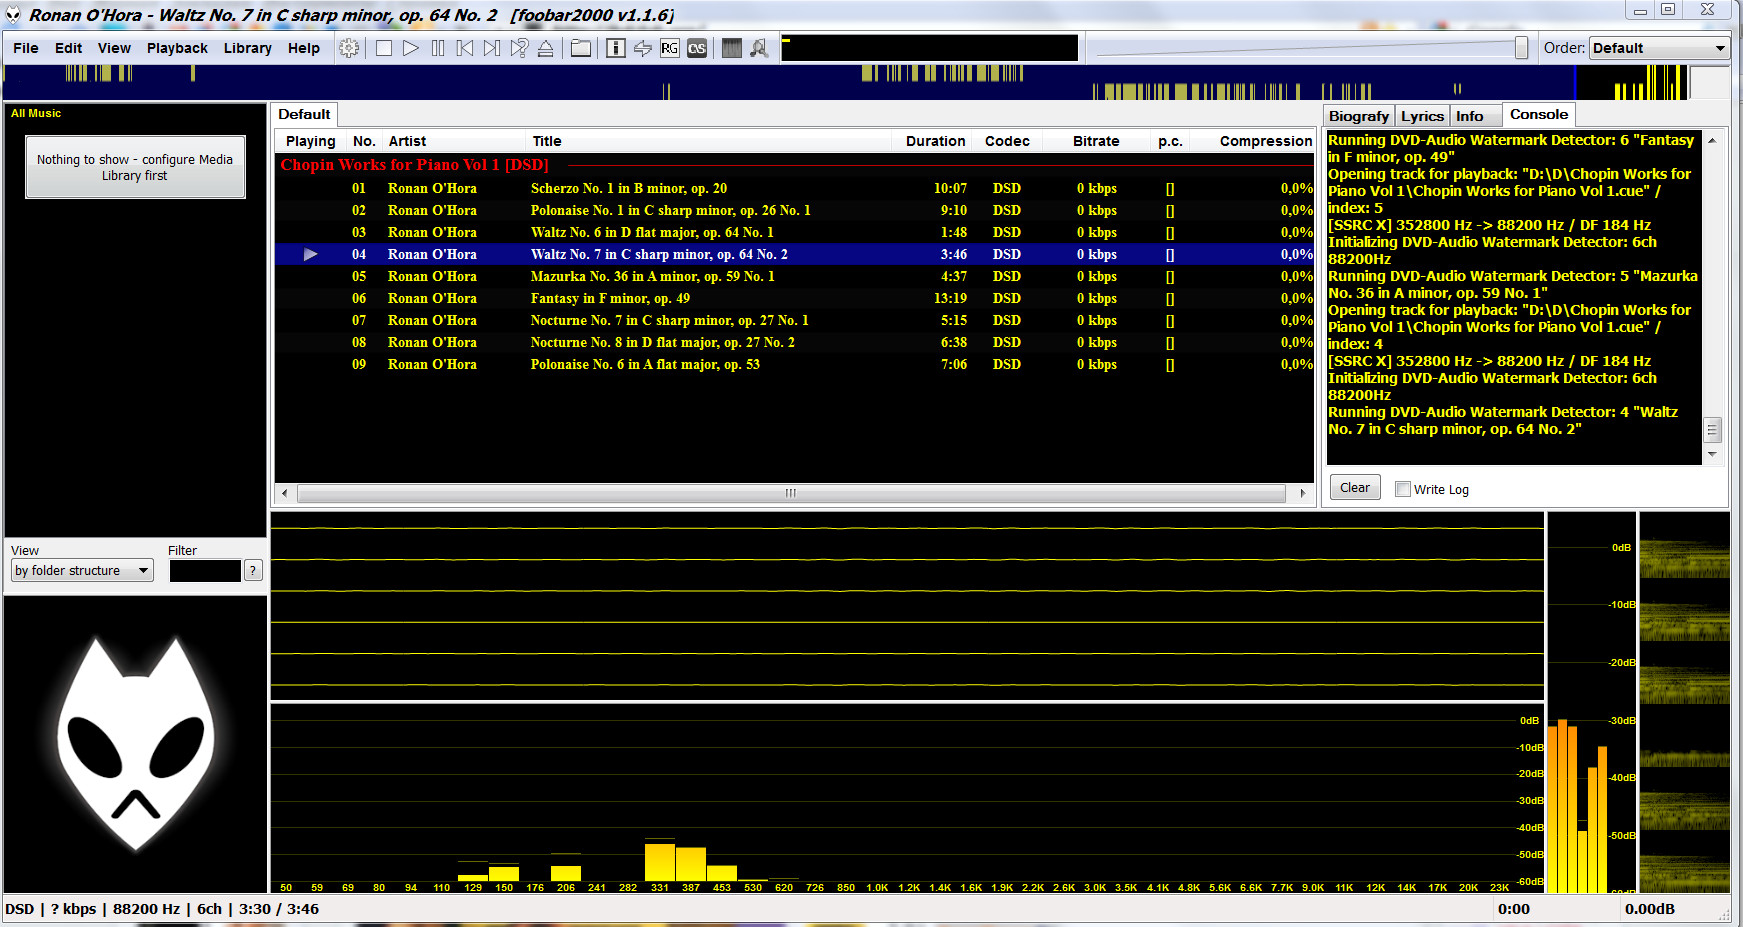Select the Default playlist tab
This screenshot has height=927, width=1743.
304,115
